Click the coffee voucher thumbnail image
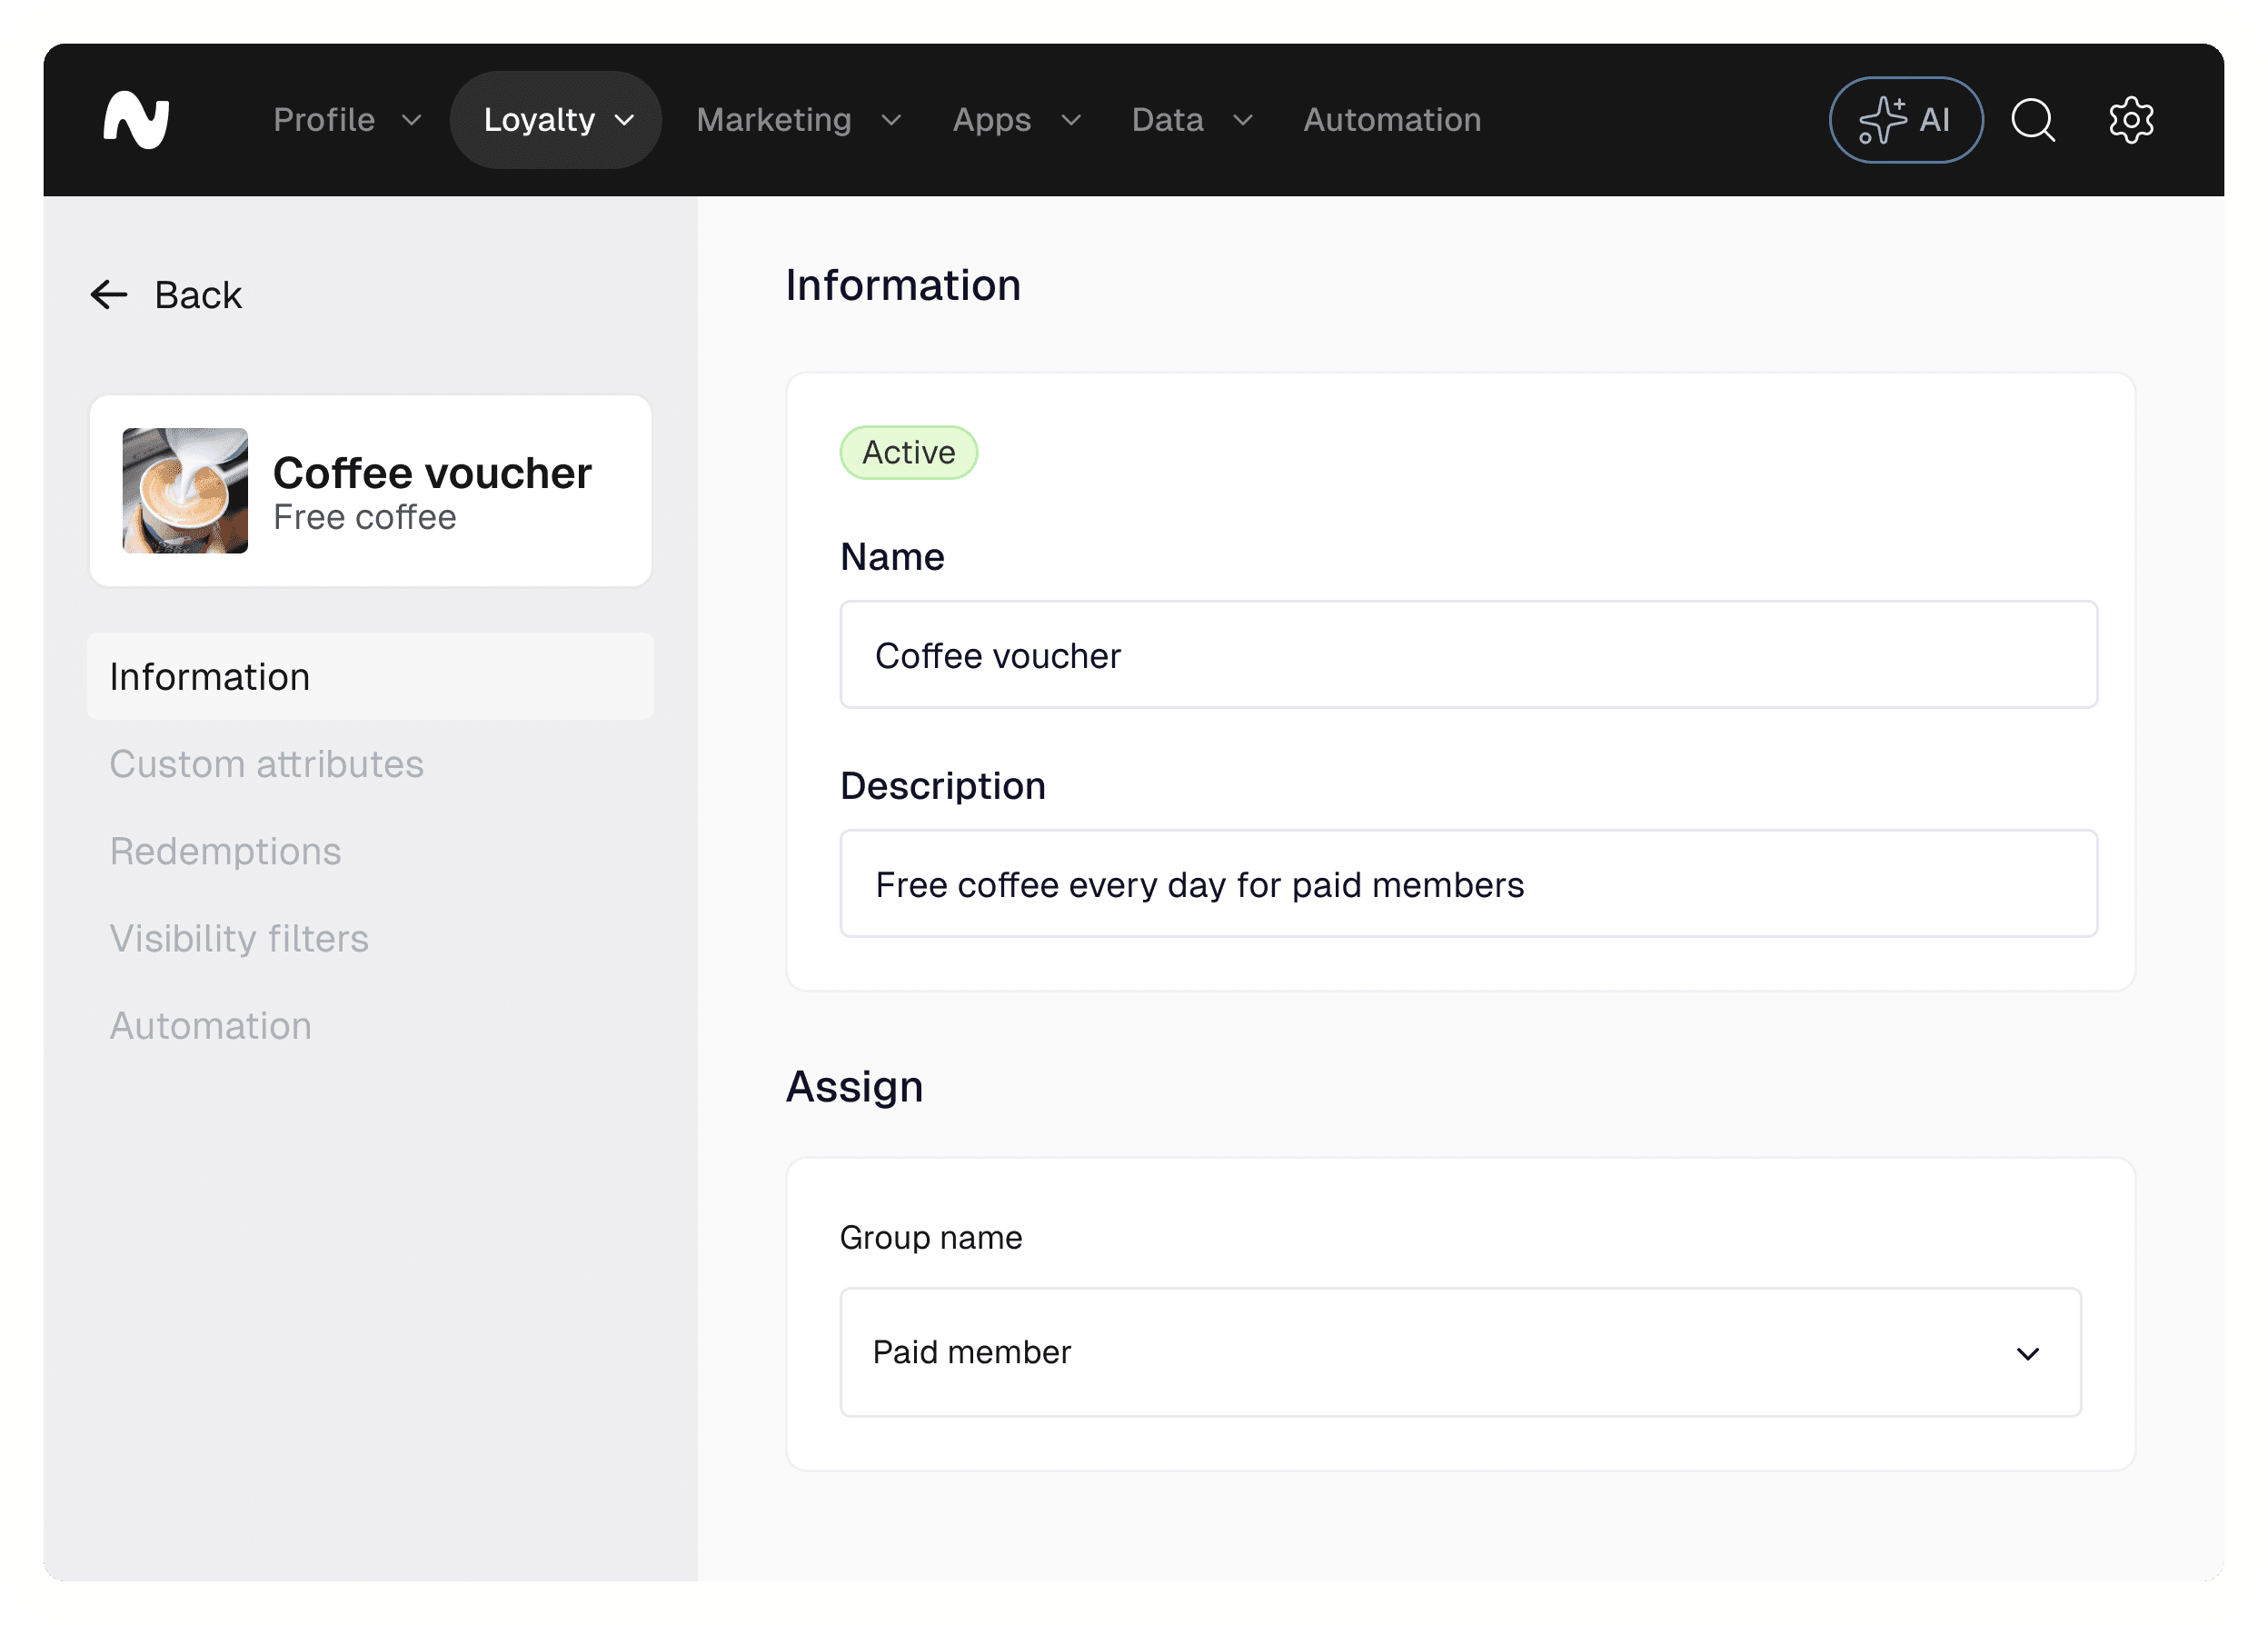Viewport: 2268px width, 1625px height. pyautogui.click(x=185, y=491)
